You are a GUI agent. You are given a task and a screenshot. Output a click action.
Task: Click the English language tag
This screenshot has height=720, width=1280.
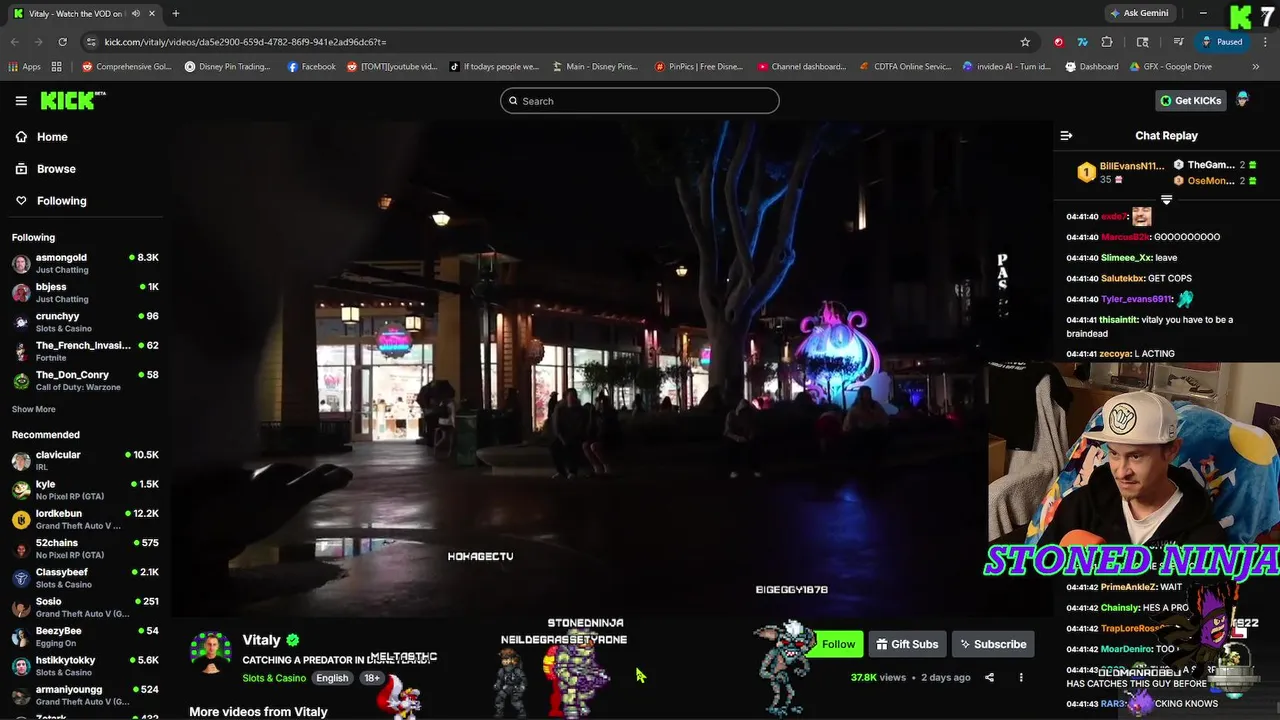coord(332,678)
